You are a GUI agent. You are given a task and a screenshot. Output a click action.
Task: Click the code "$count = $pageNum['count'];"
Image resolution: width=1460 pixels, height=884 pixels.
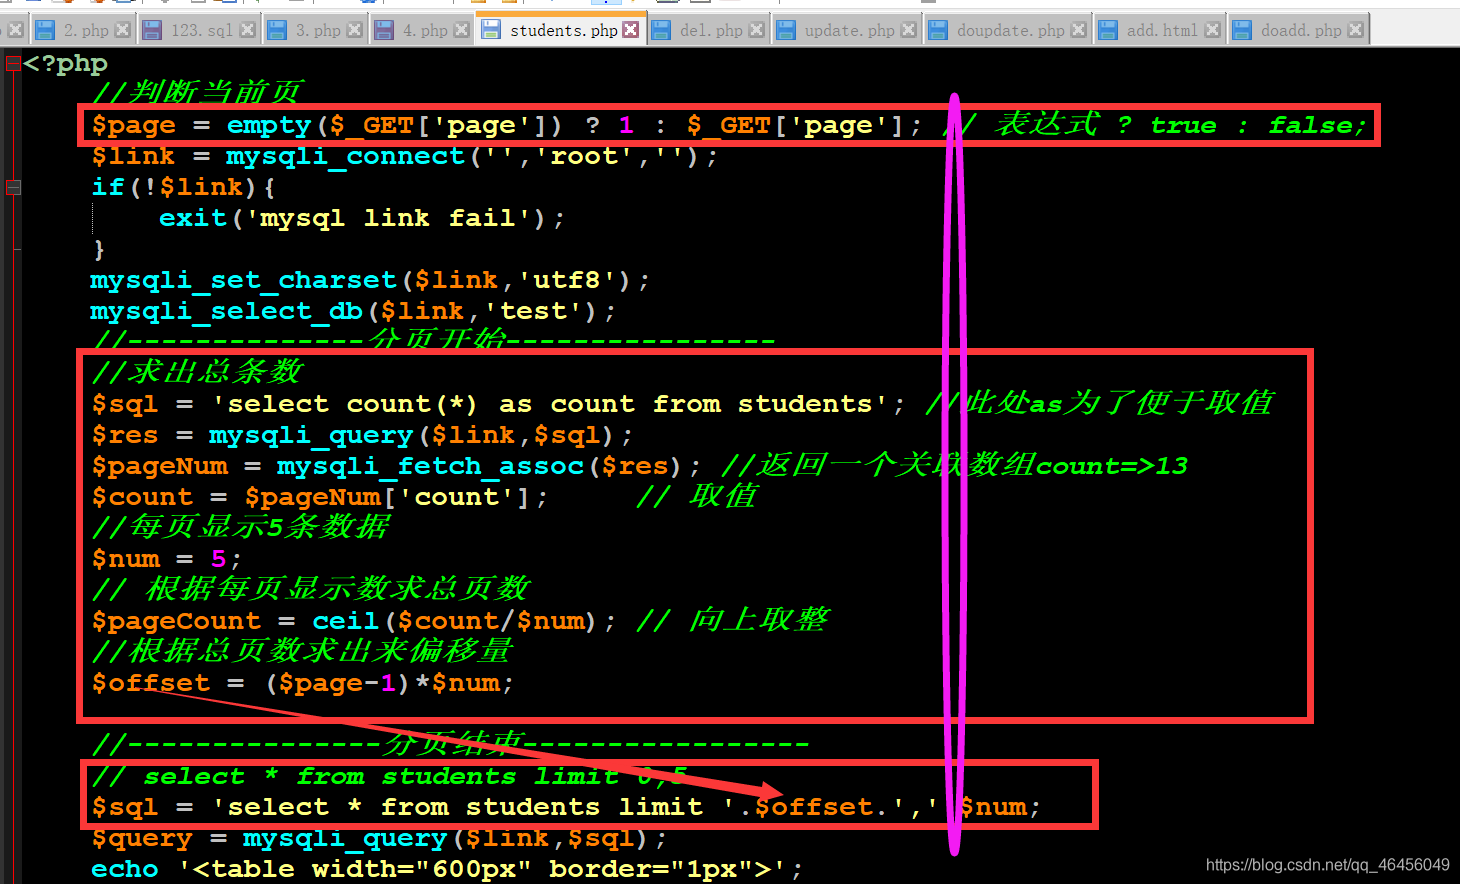click(x=320, y=497)
